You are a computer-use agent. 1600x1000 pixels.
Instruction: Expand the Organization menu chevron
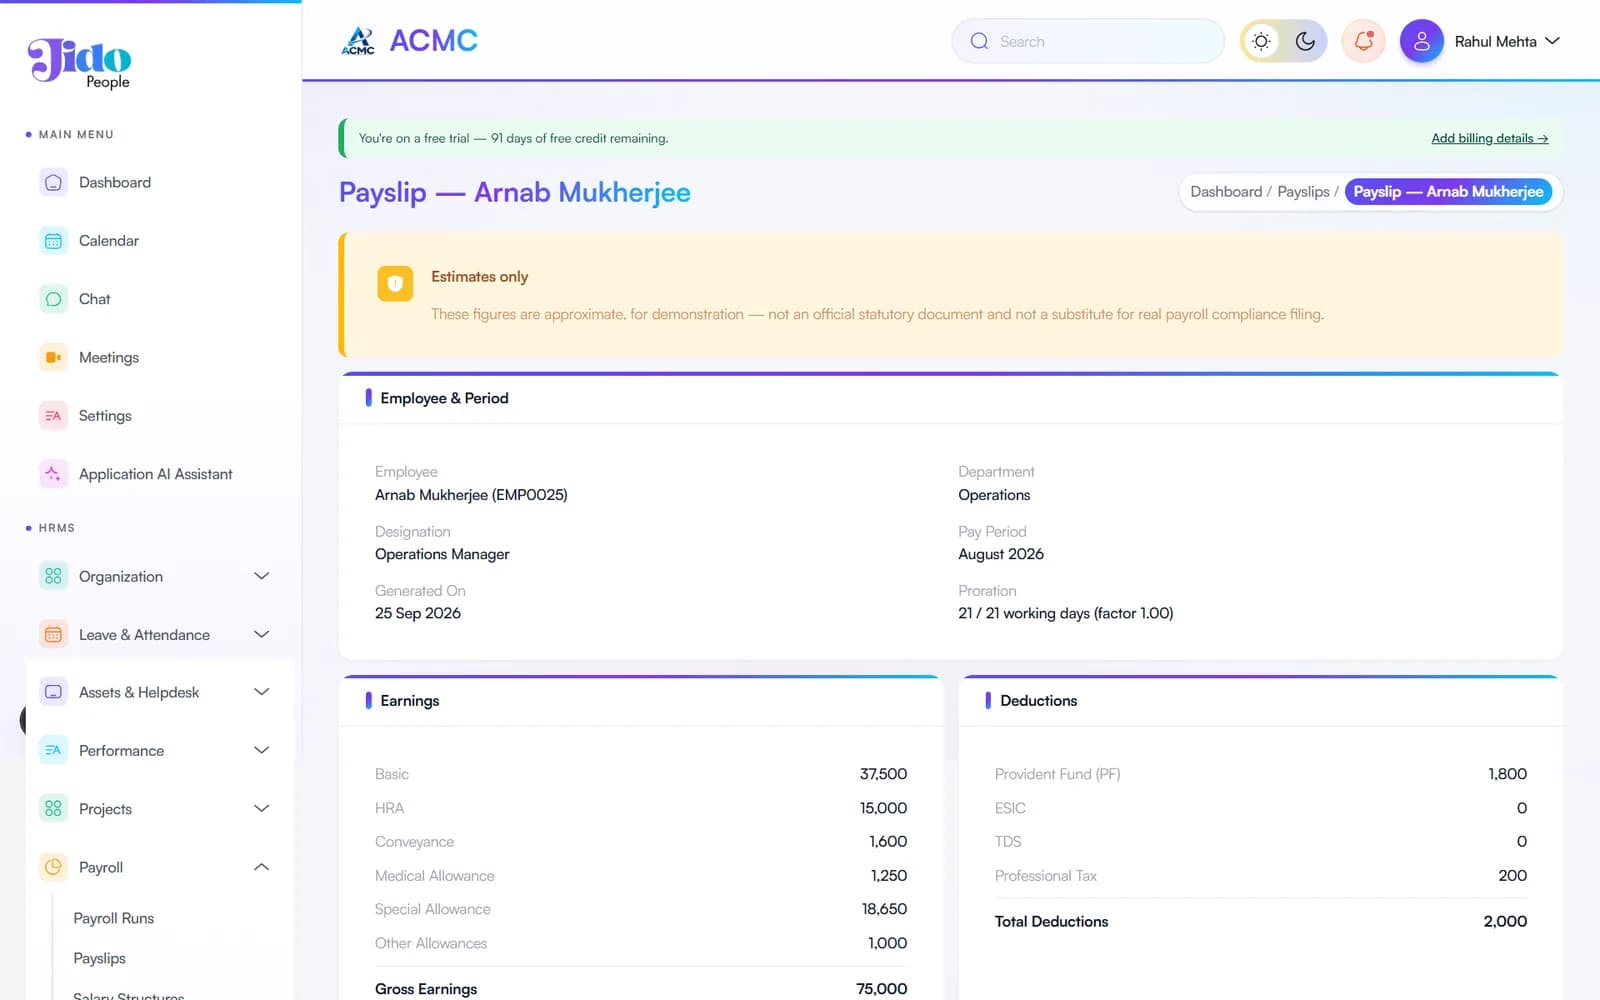(262, 576)
